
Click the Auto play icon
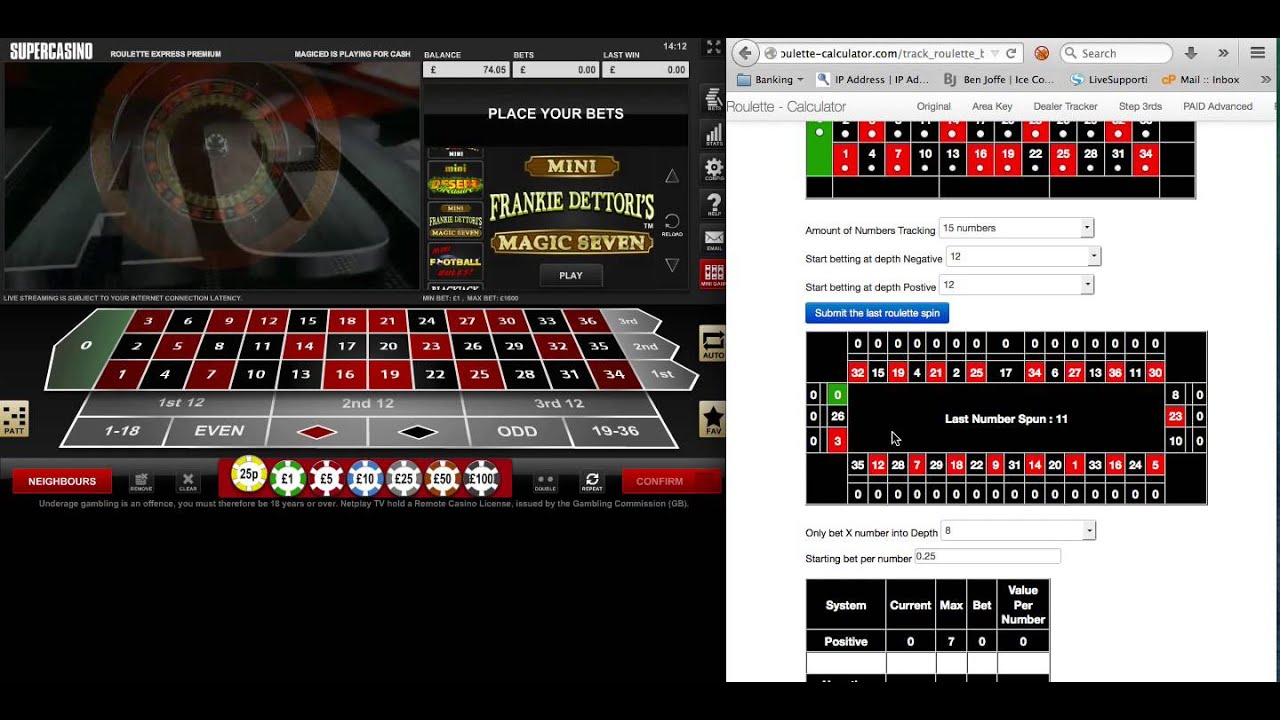(712, 344)
